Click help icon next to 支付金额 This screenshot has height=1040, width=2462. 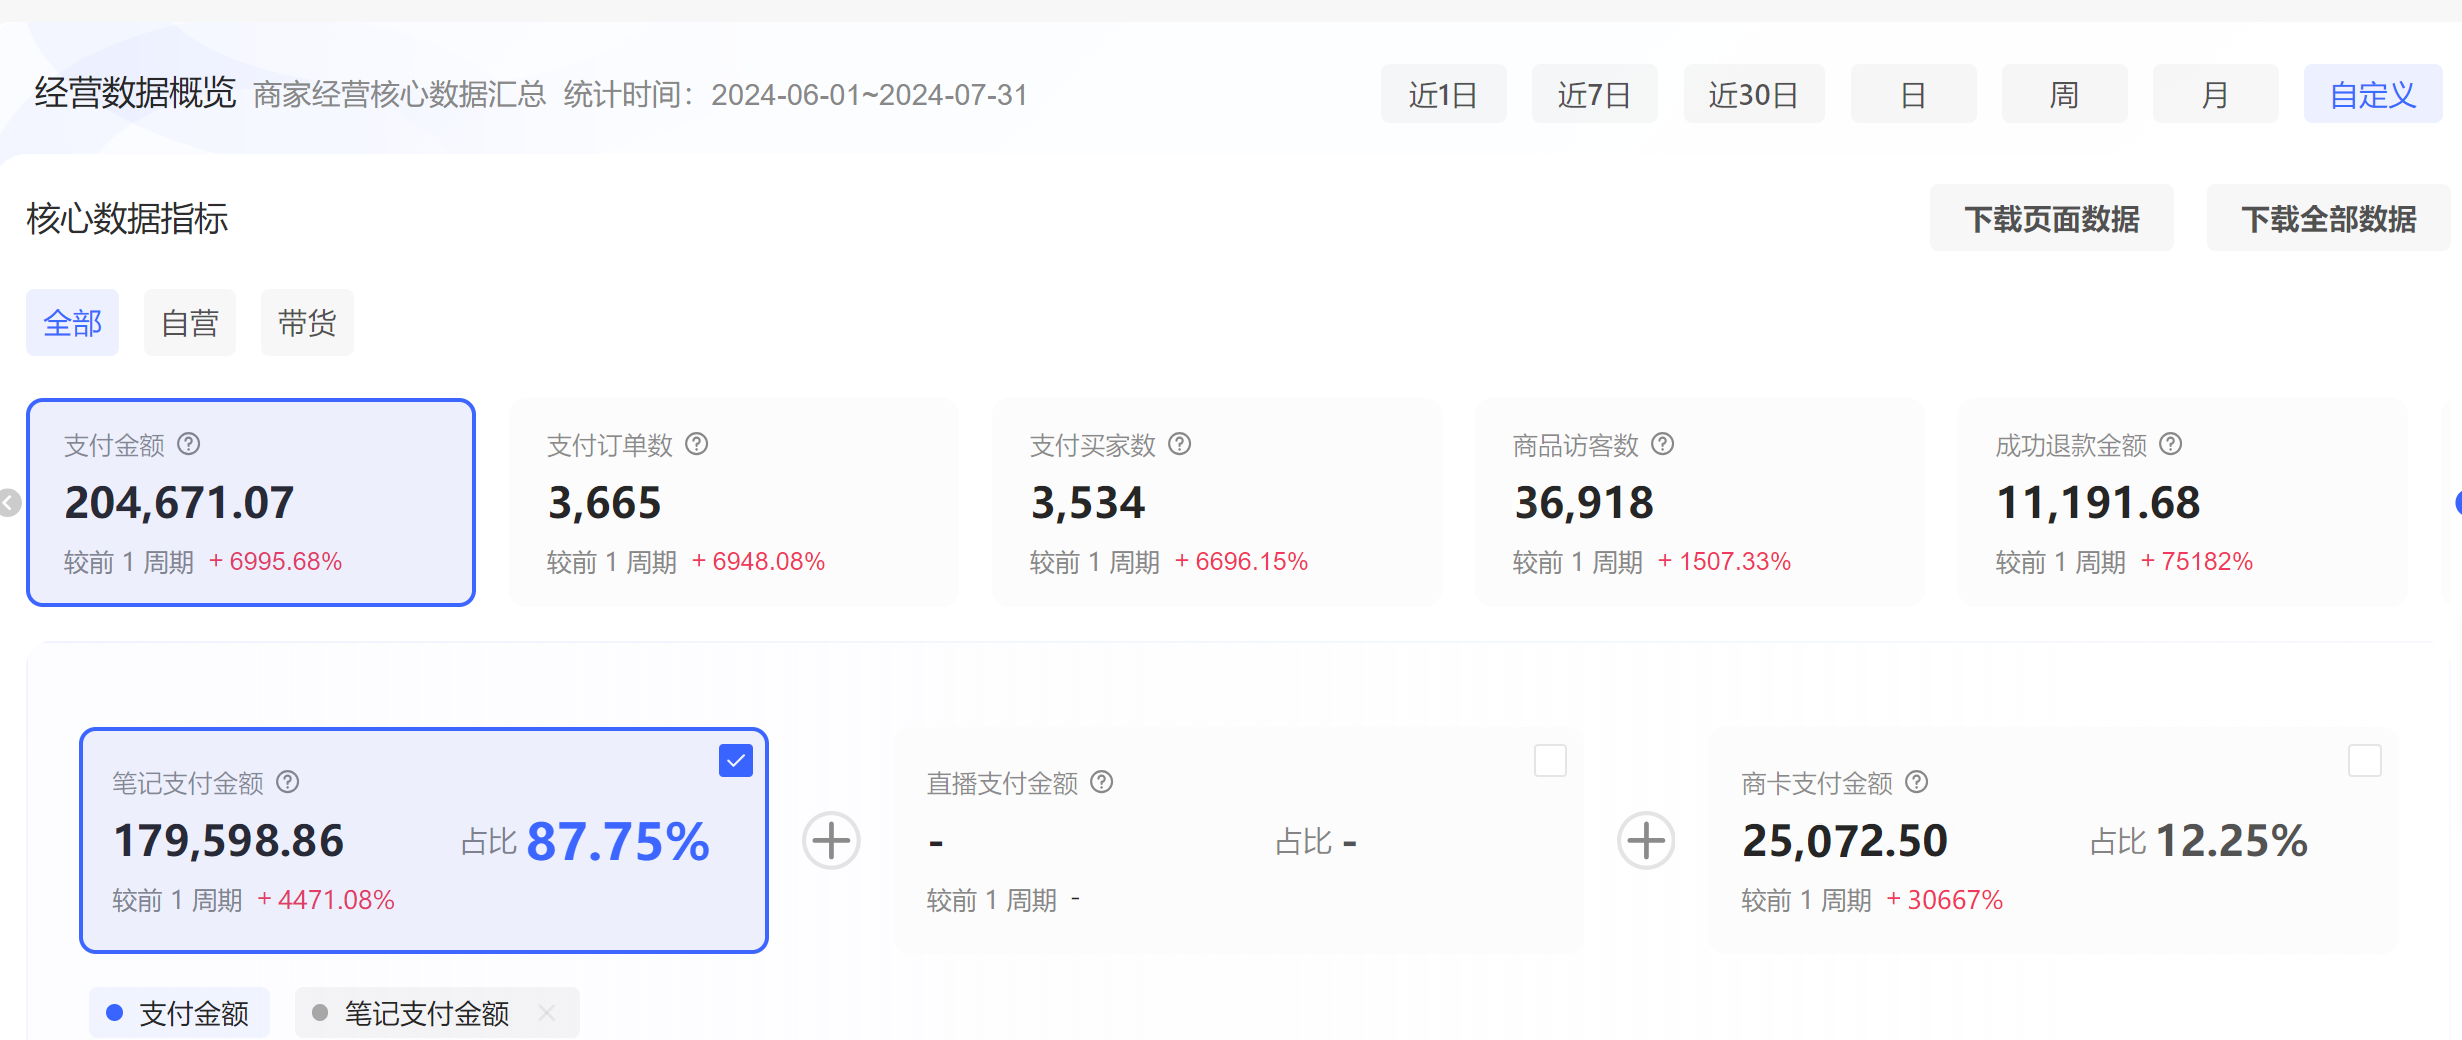(189, 444)
